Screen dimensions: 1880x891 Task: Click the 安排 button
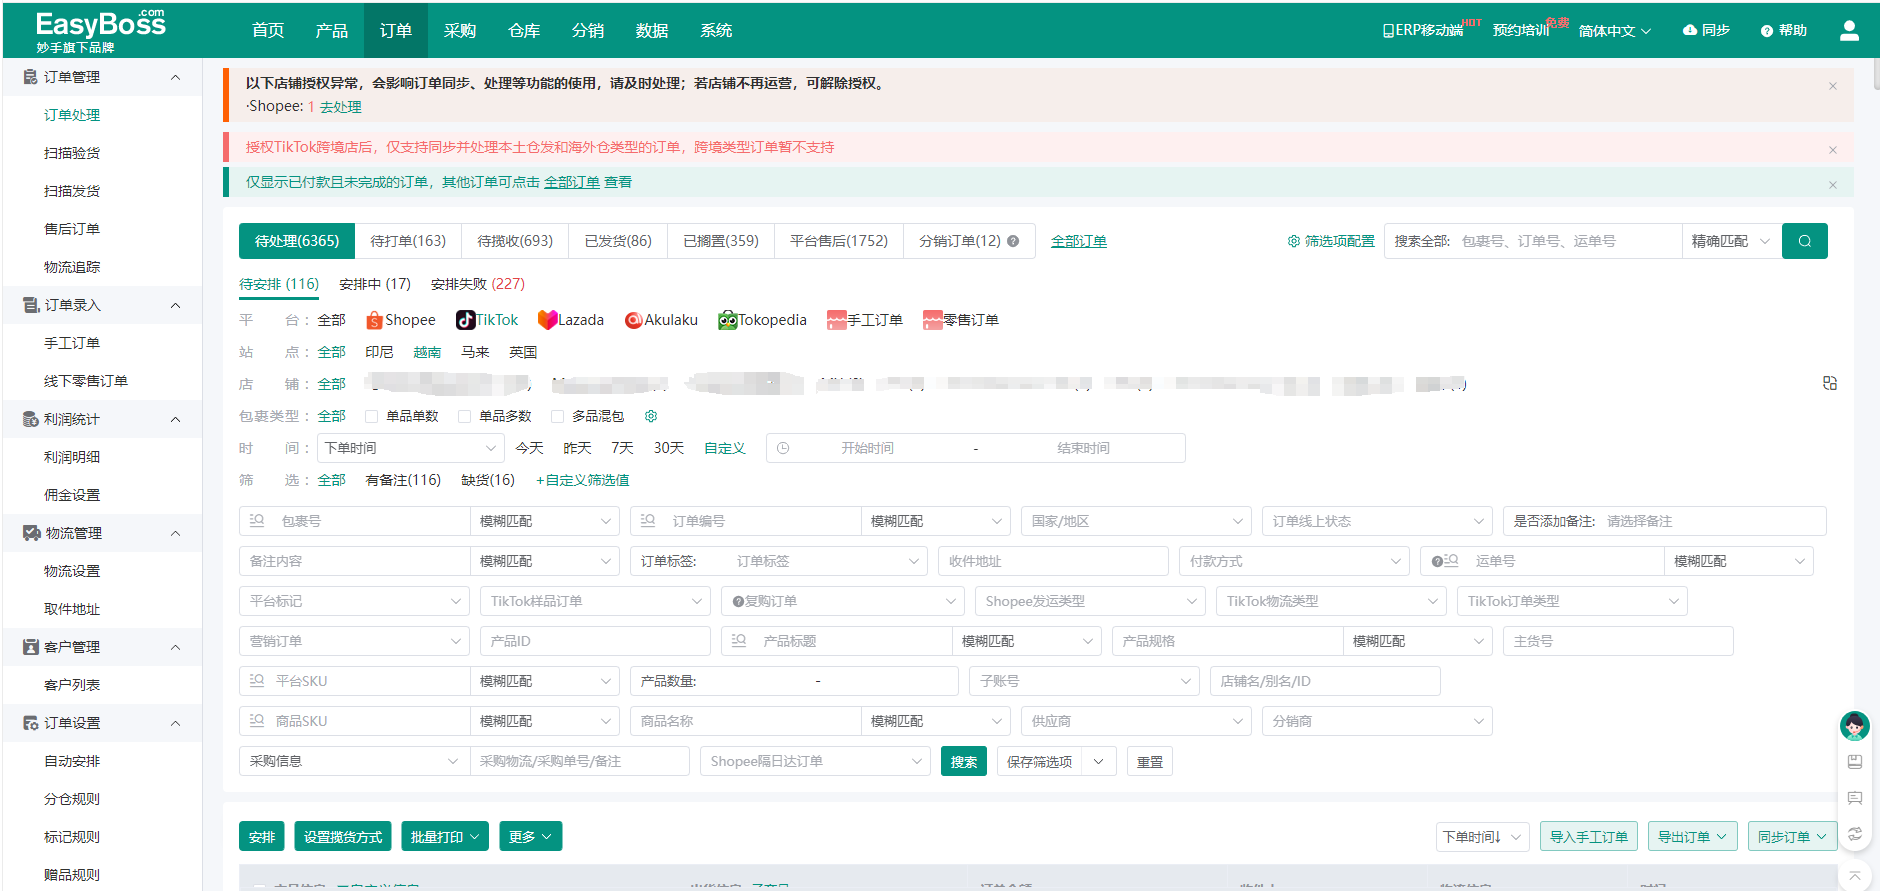coord(262,836)
